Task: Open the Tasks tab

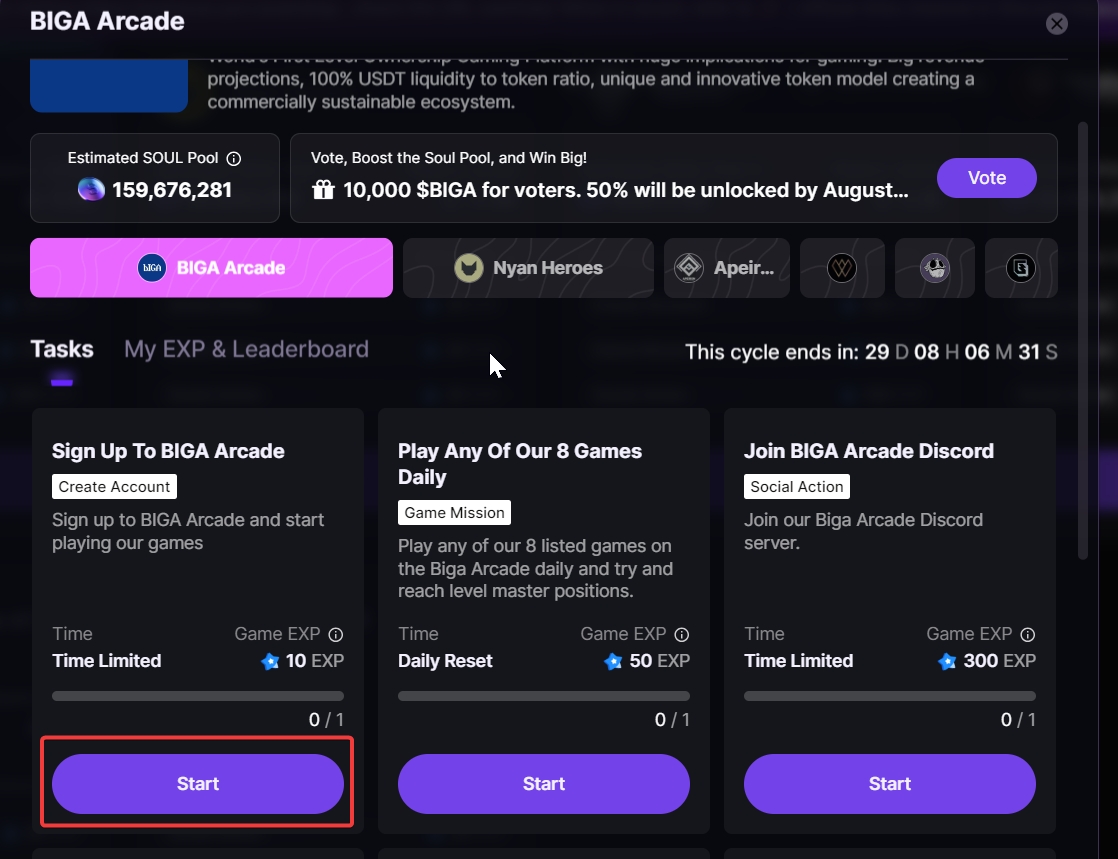Action: tap(62, 349)
